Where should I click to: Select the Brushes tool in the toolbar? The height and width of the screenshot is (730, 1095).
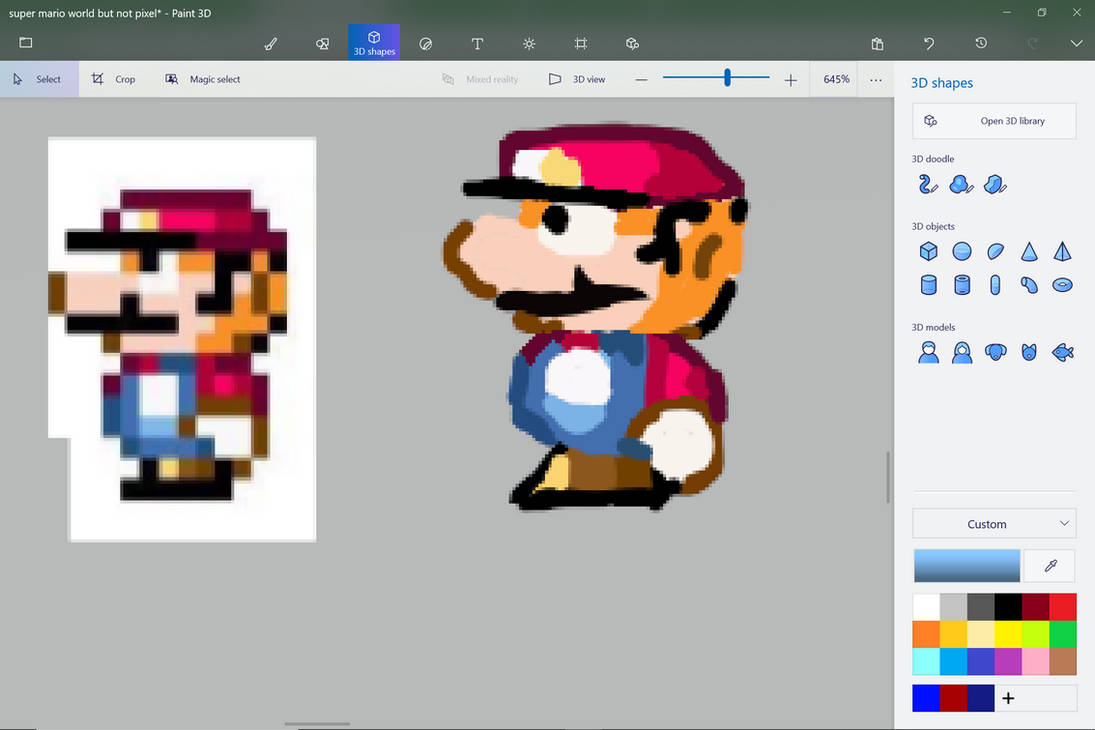(x=270, y=43)
